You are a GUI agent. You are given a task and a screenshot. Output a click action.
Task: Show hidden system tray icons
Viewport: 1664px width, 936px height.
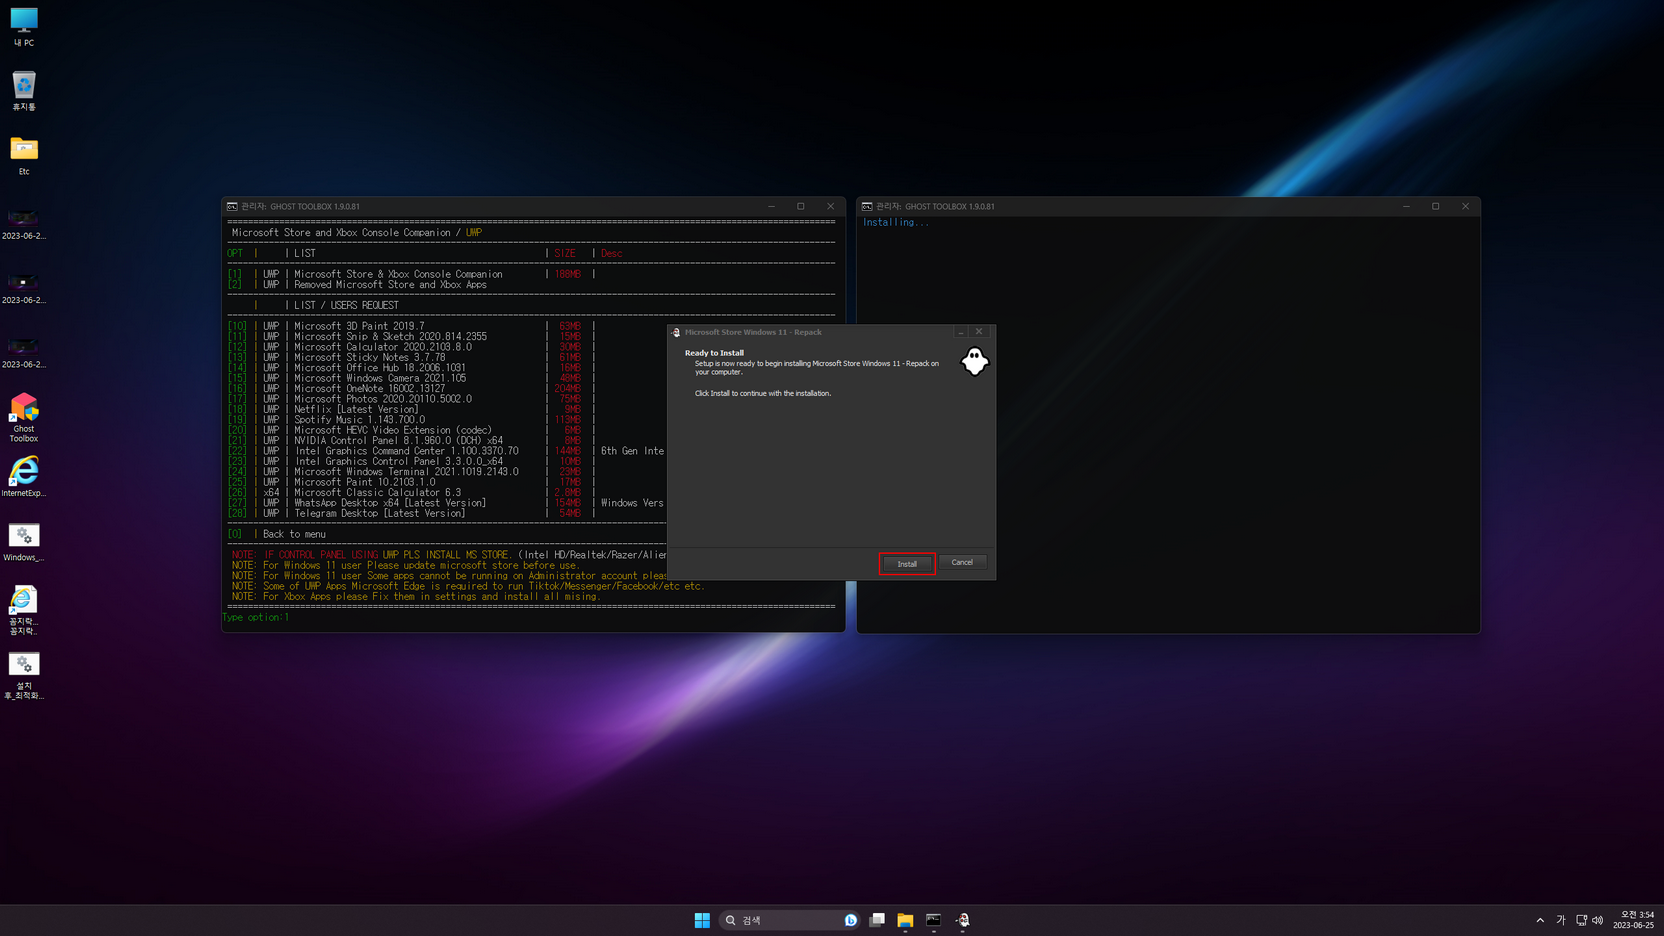1540,920
